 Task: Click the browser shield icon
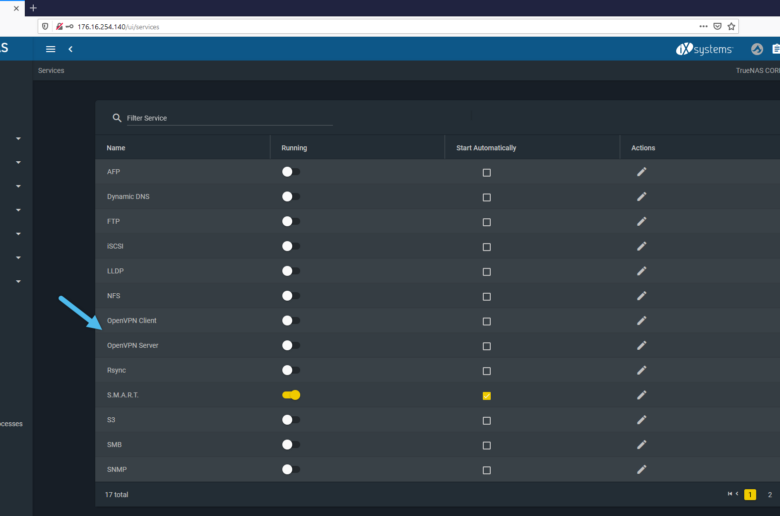click(45, 26)
